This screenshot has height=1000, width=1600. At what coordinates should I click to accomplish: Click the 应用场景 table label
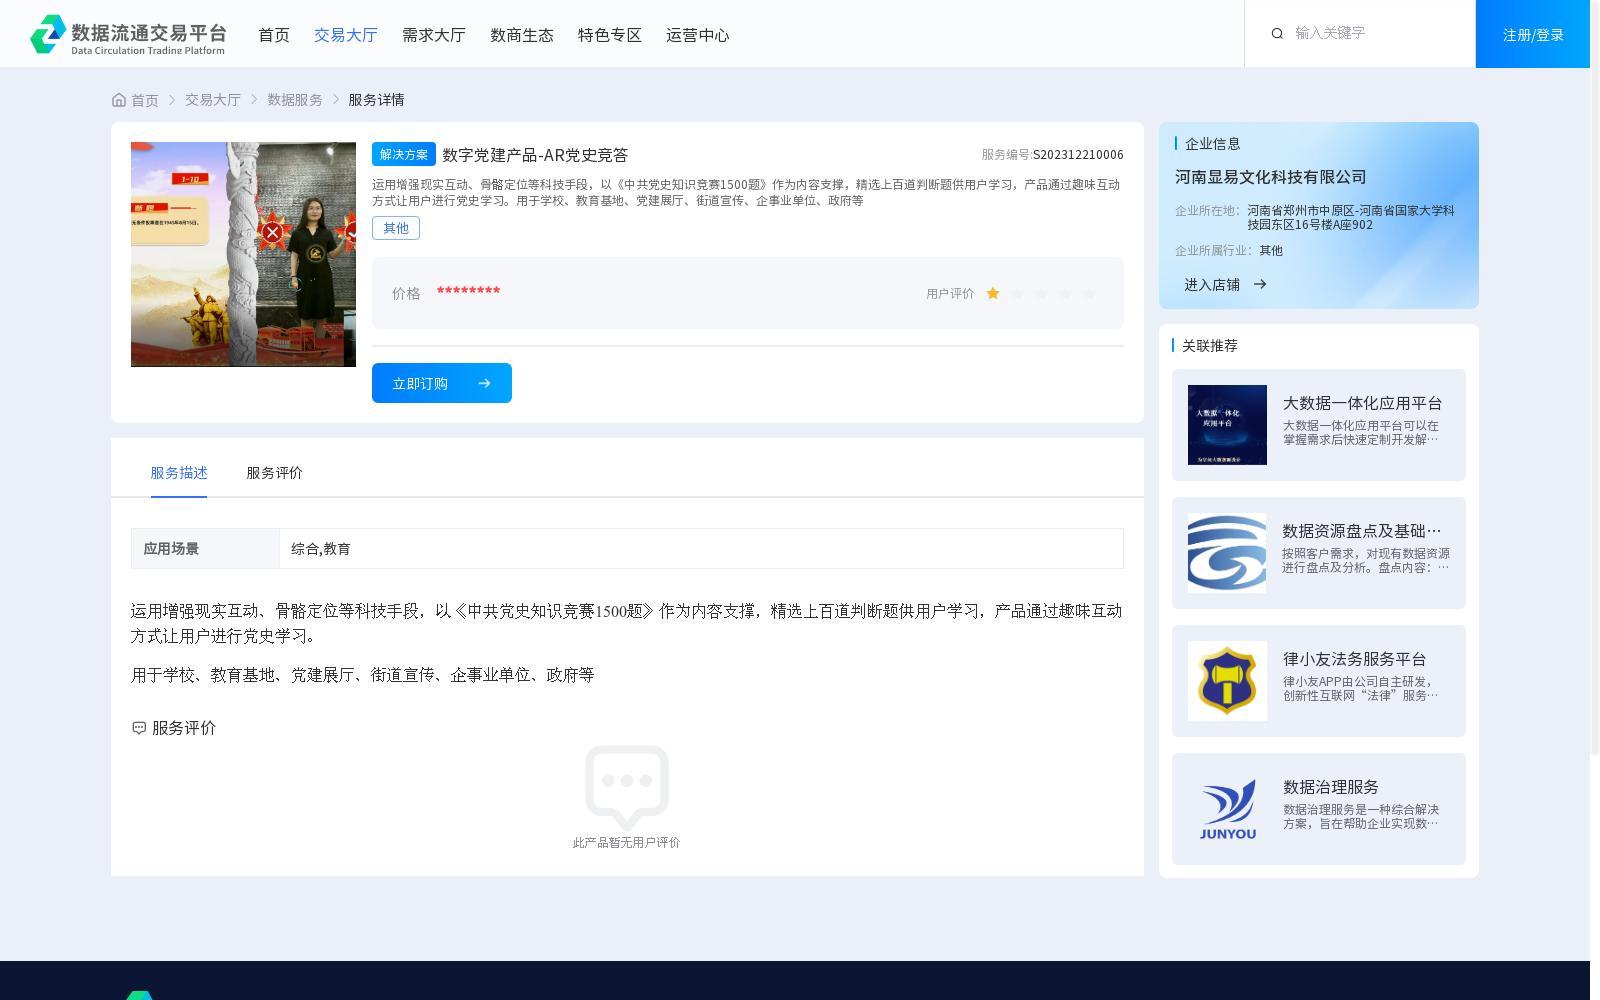point(171,549)
